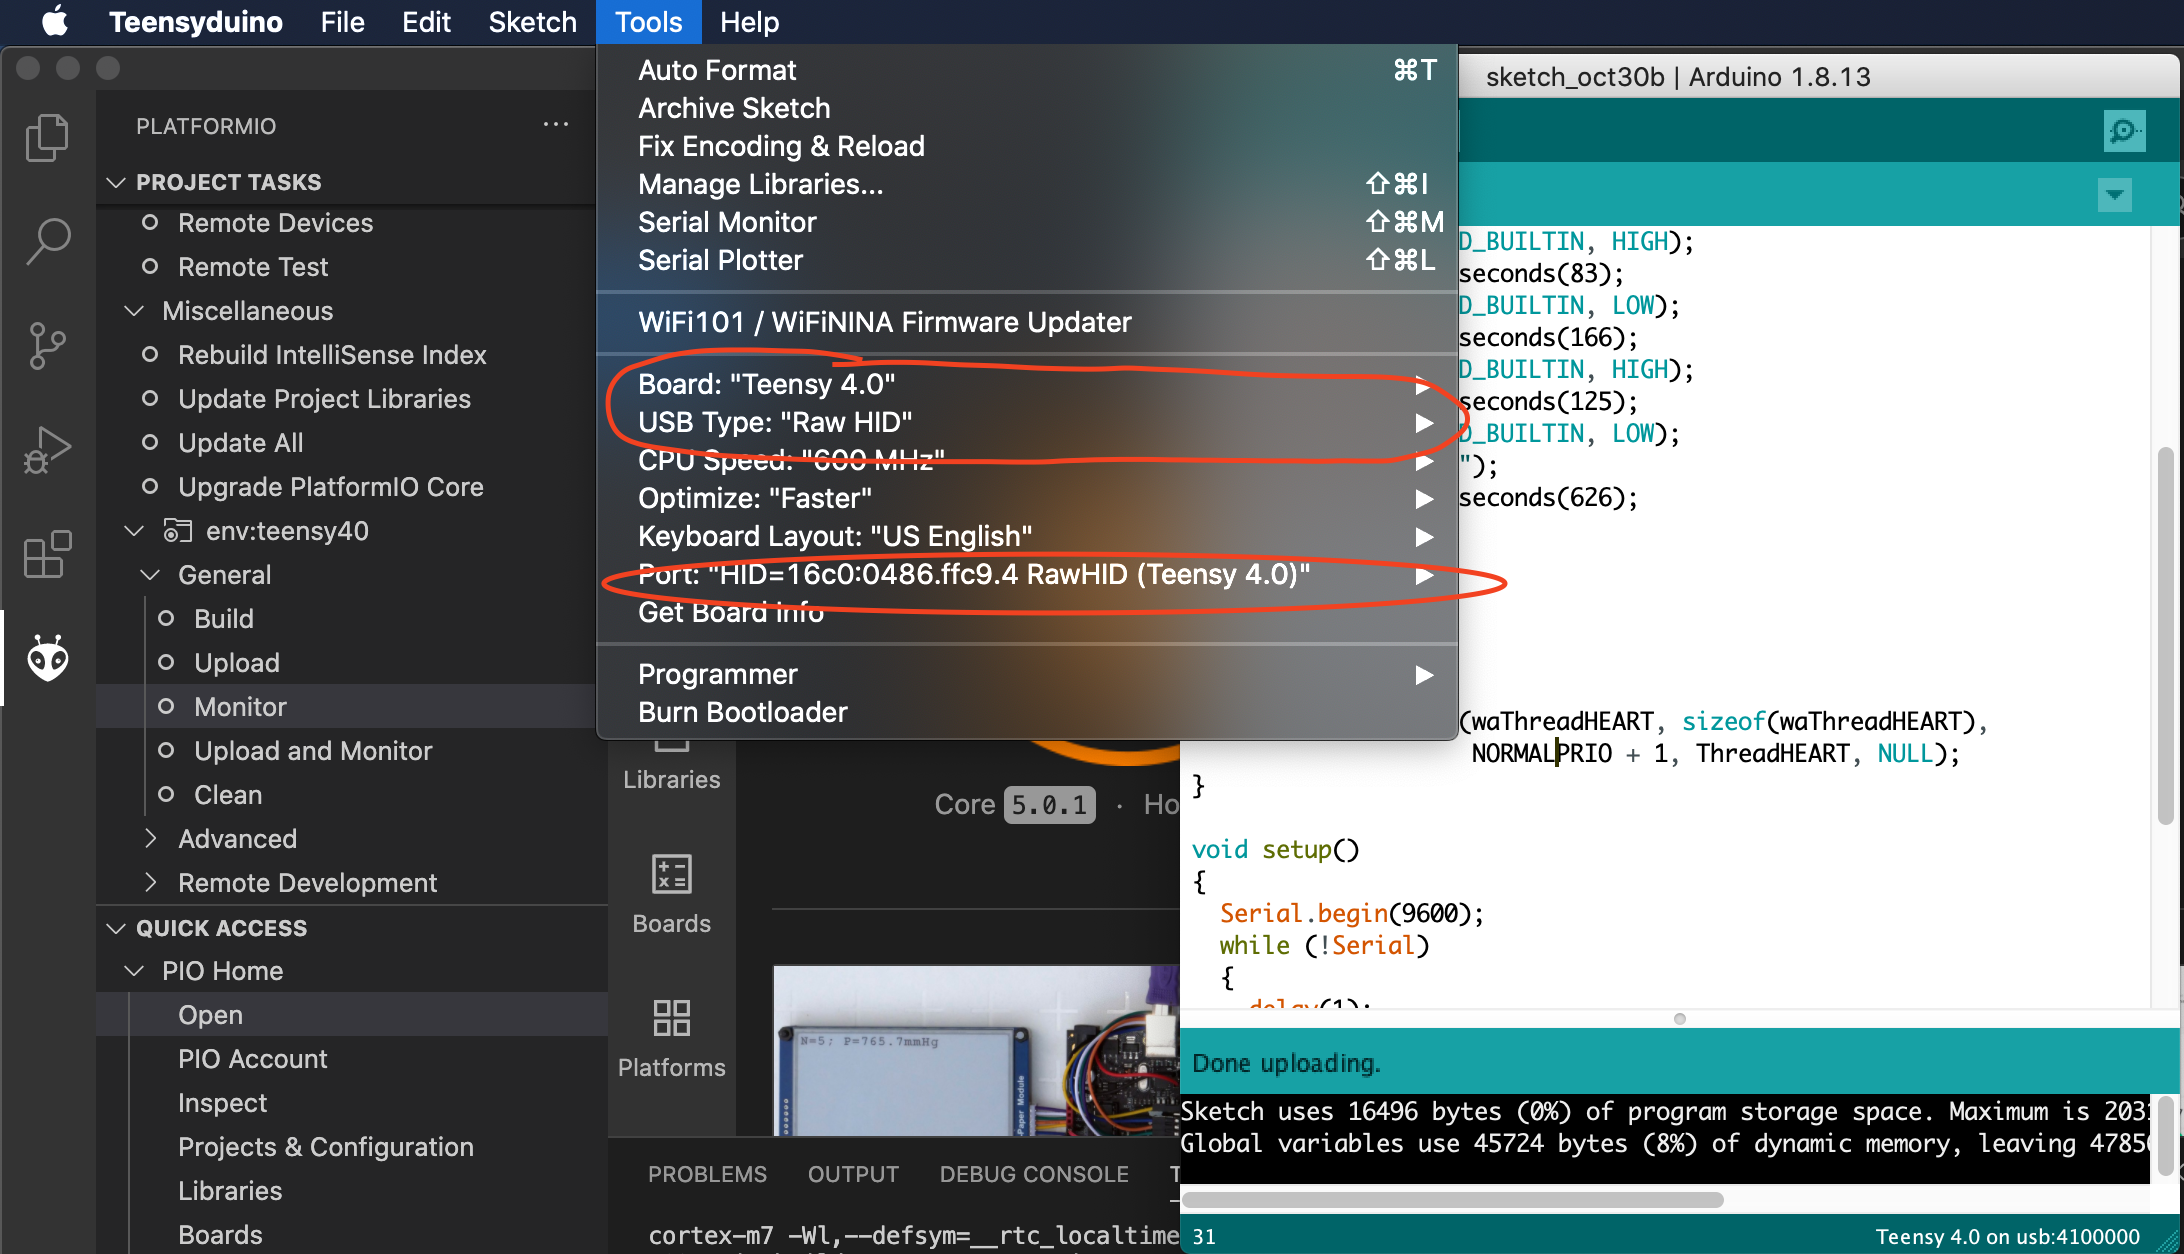The width and height of the screenshot is (2184, 1254).
Task: Open the Explorer file icon
Action: tap(47, 138)
